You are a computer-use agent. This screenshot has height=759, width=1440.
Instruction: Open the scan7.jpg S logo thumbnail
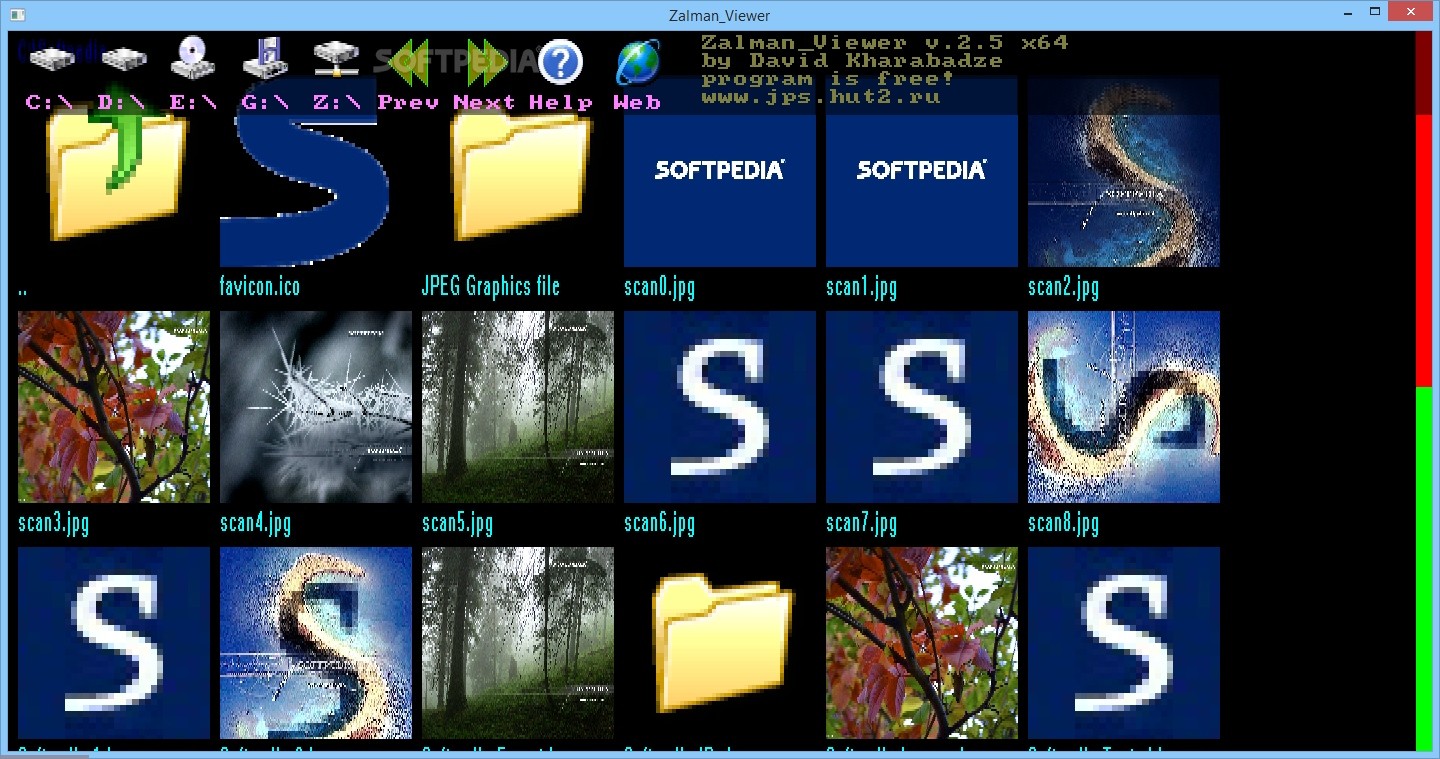tap(922, 407)
